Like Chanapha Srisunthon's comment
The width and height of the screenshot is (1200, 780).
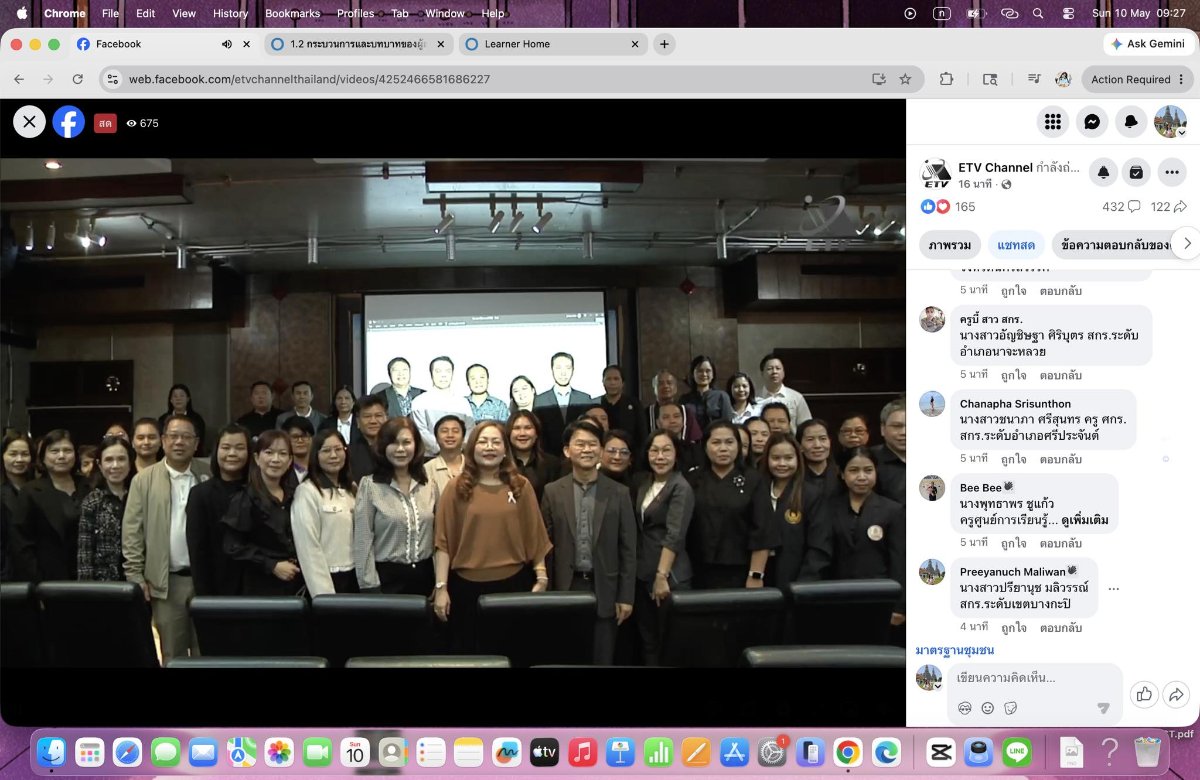[x=1014, y=459]
